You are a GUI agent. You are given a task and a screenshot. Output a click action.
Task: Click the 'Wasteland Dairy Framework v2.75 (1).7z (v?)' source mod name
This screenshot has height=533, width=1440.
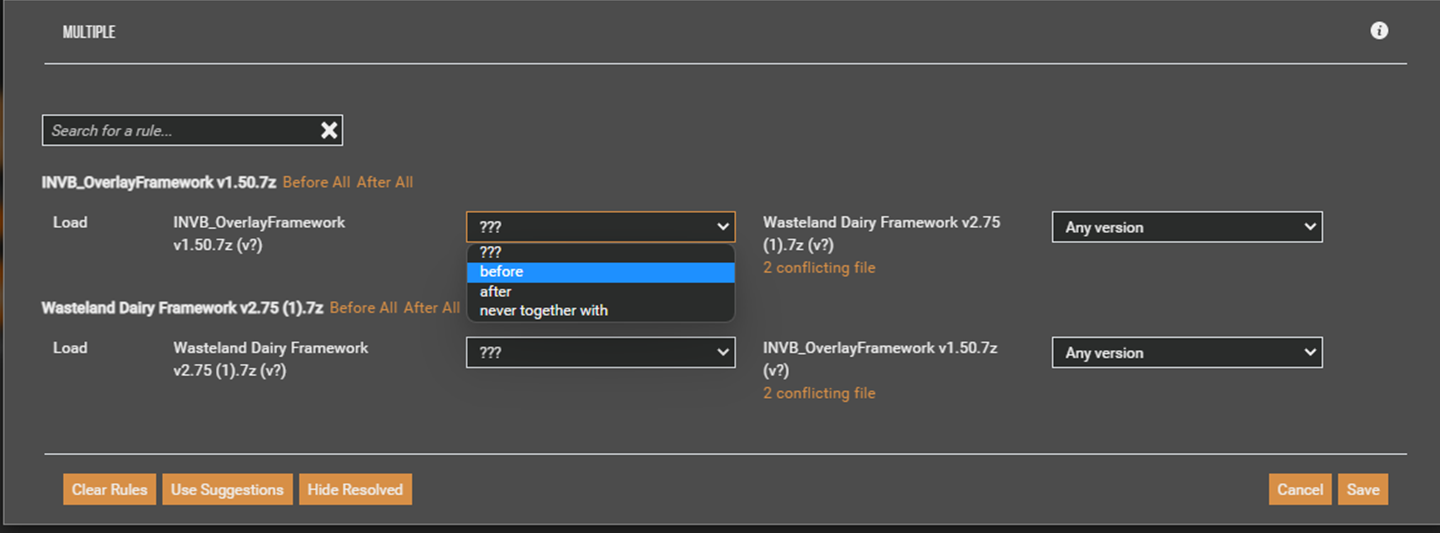point(271,359)
